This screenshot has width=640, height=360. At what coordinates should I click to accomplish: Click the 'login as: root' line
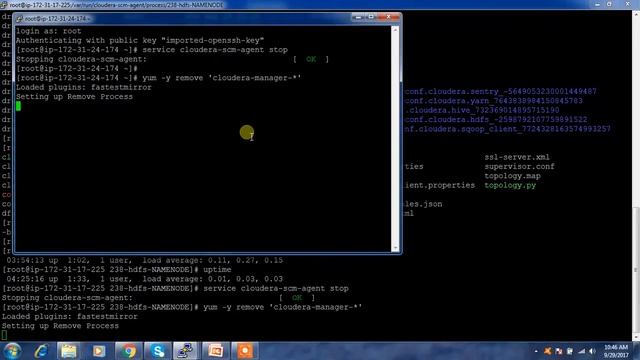click(x=49, y=31)
